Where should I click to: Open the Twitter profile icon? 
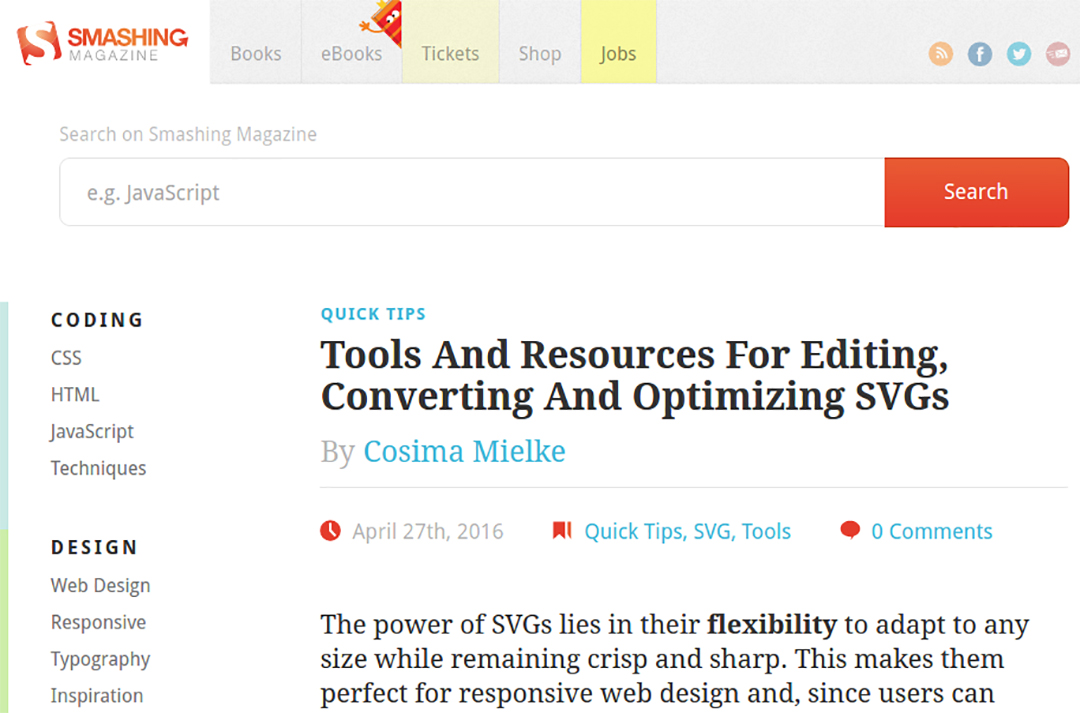[1019, 54]
